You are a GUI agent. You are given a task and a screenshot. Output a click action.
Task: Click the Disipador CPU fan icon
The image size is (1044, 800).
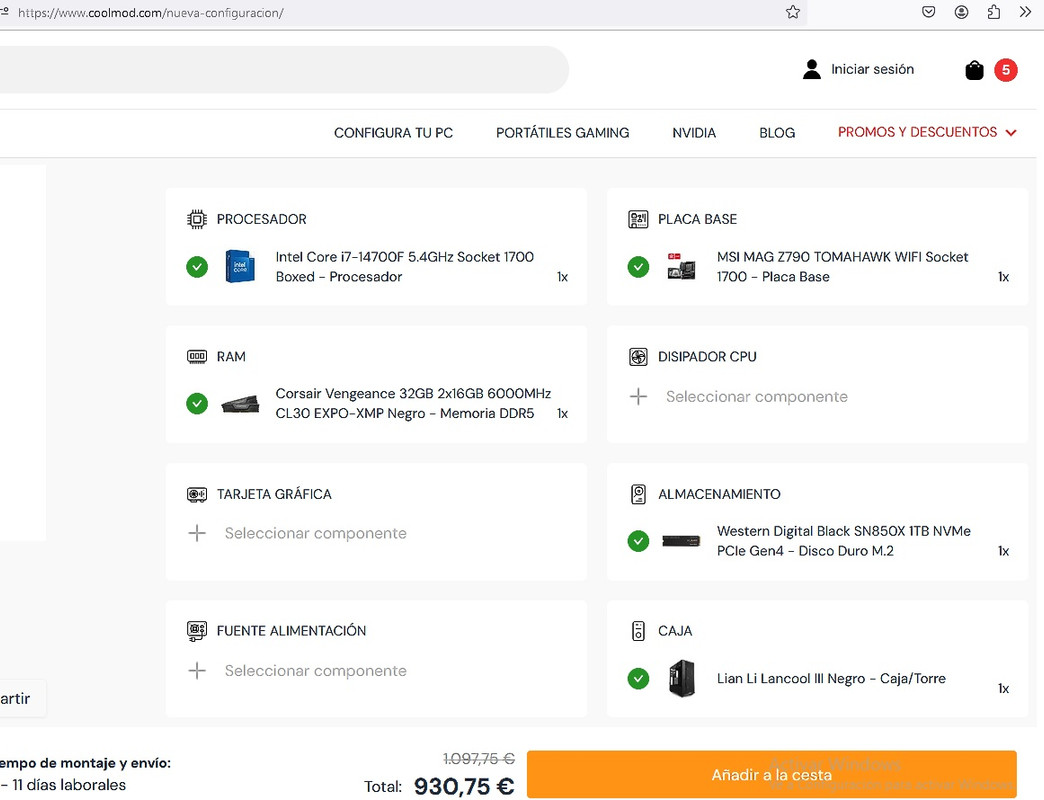tap(638, 357)
